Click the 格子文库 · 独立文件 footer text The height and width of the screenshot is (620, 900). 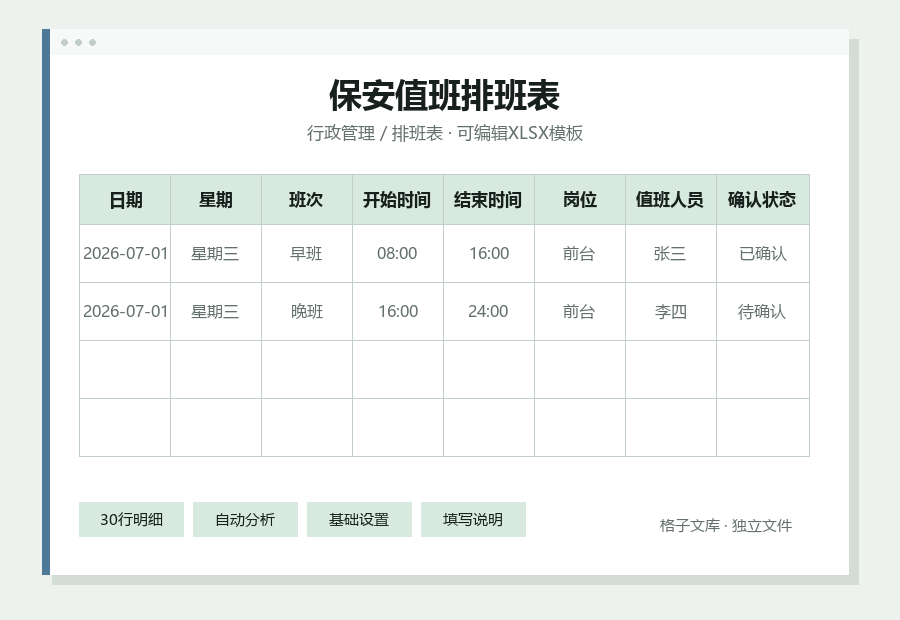(x=726, y=525)
